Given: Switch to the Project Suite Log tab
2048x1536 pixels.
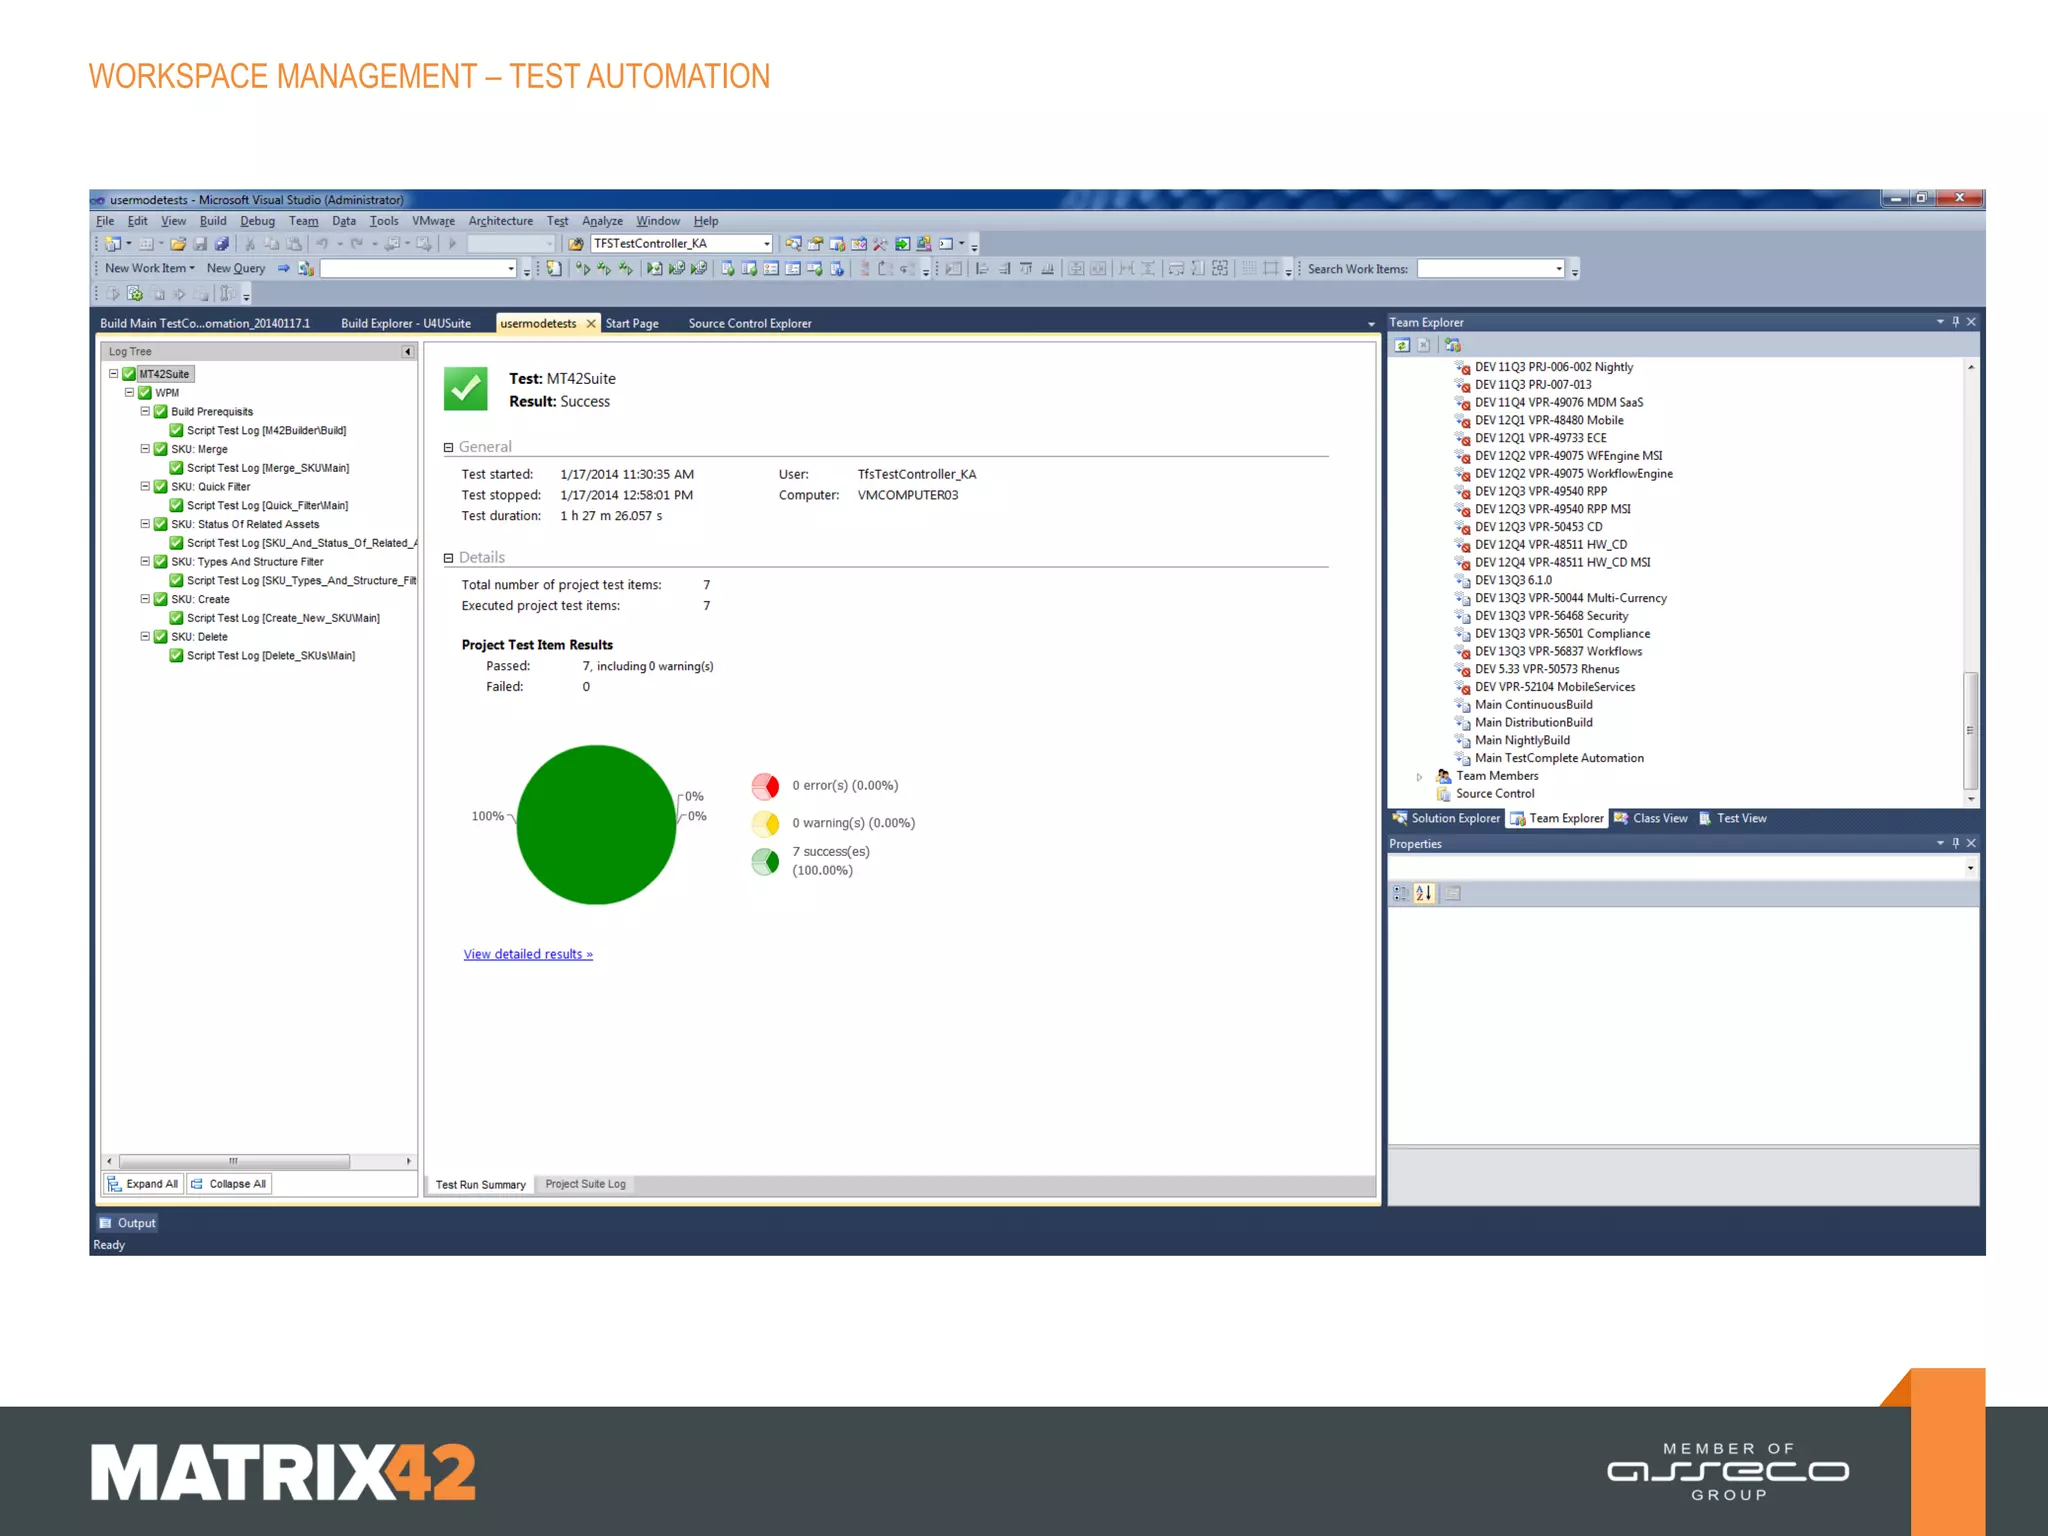Looking at the screenshot, I should pyautogui.click(x=585, y=1184).
